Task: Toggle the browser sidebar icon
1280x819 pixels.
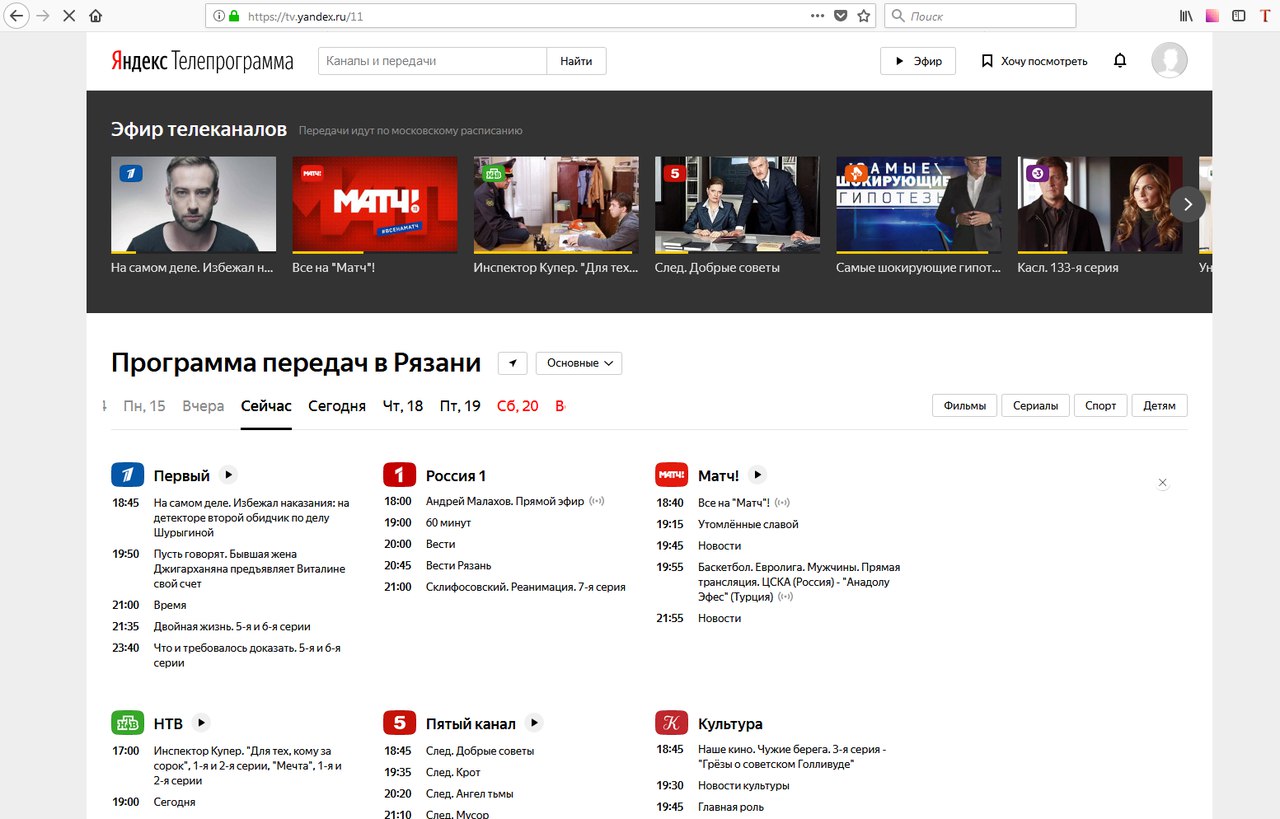Action: point(1238,16)
